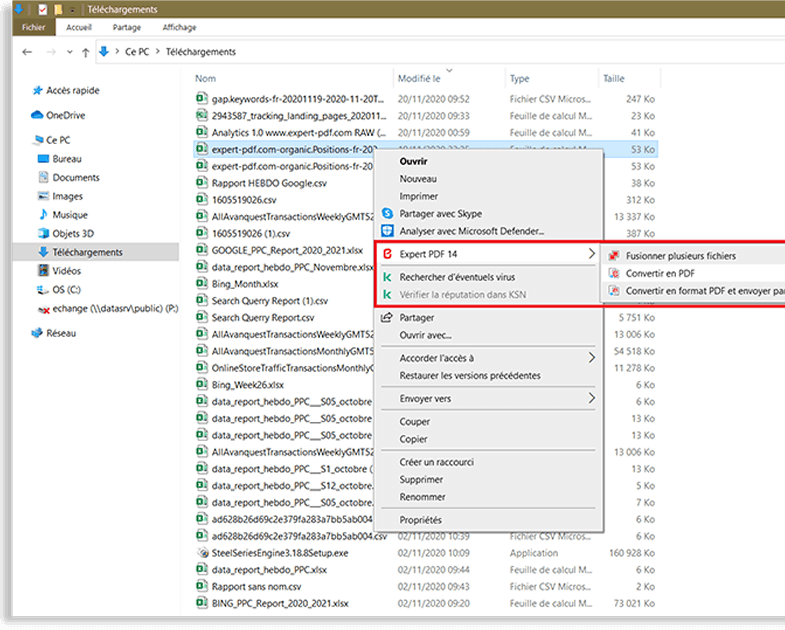Click the Kaspersky icon beside Rechercher d'éventuels virus
The height and width of the screenshot is (630, 785).
(387, 277)
